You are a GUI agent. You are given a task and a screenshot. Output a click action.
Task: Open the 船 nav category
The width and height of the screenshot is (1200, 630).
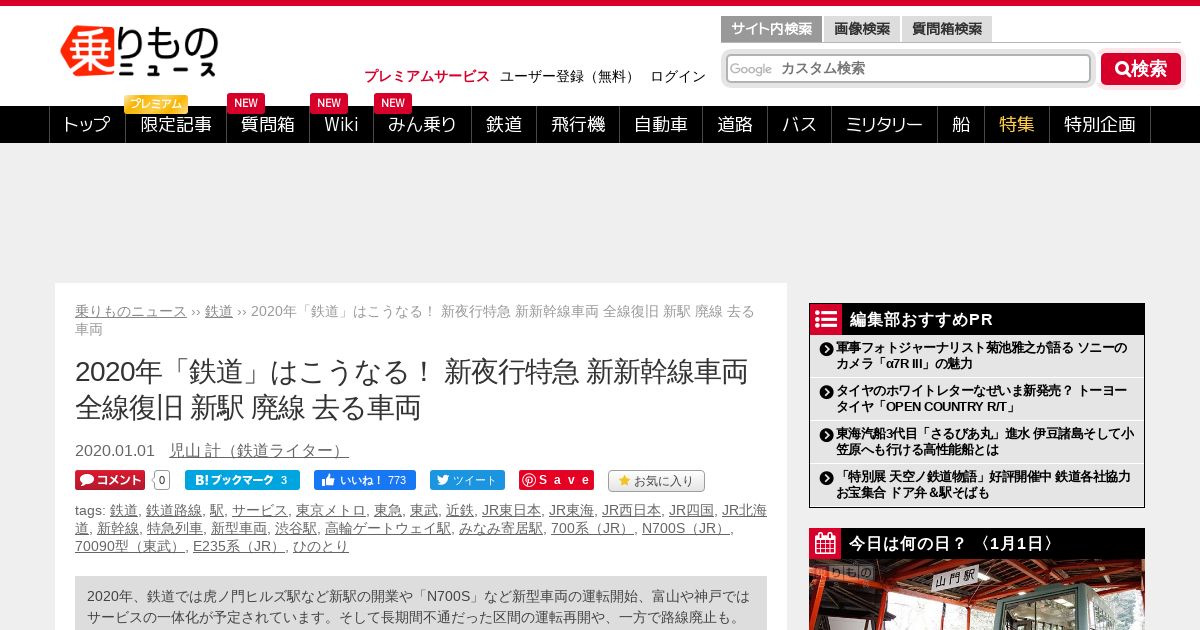pos(961,125)
